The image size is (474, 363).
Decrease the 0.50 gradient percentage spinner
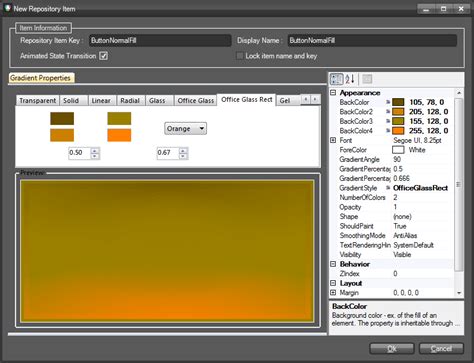click(x=95, y=156)
